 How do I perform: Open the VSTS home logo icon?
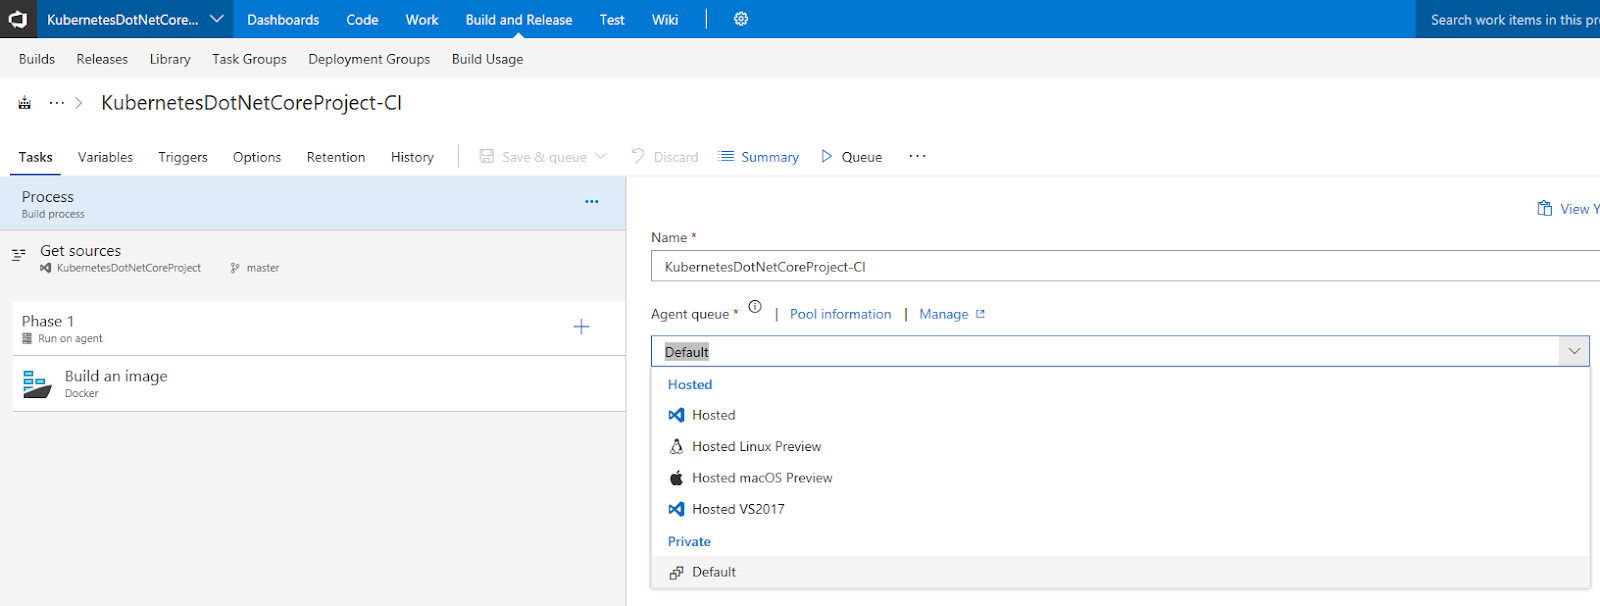tap(17, 19)
